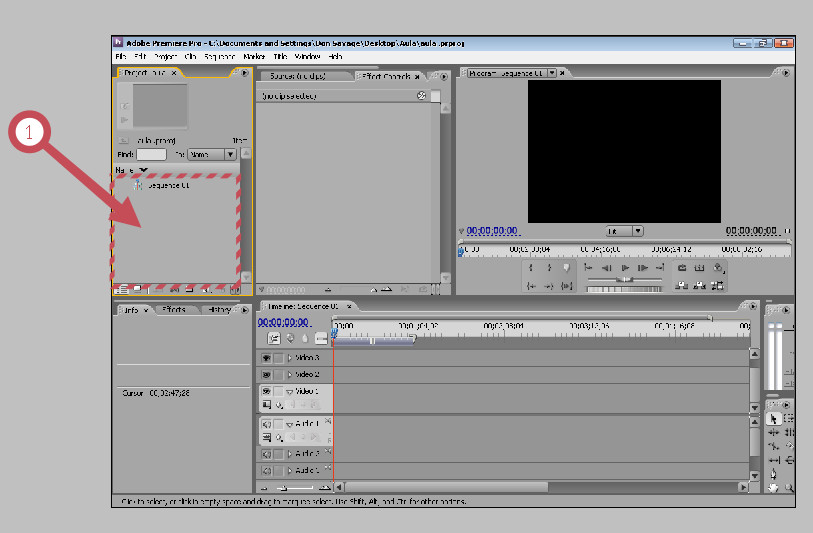Open the Program monitor zoom level dropdown
This screenshot has height=533, width=813.
pos(625,231)
